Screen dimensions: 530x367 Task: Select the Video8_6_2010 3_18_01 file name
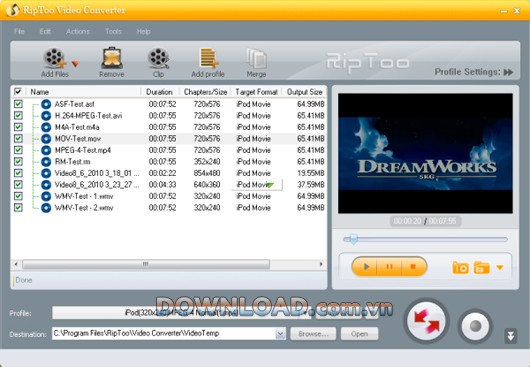(x=97, y=173)
